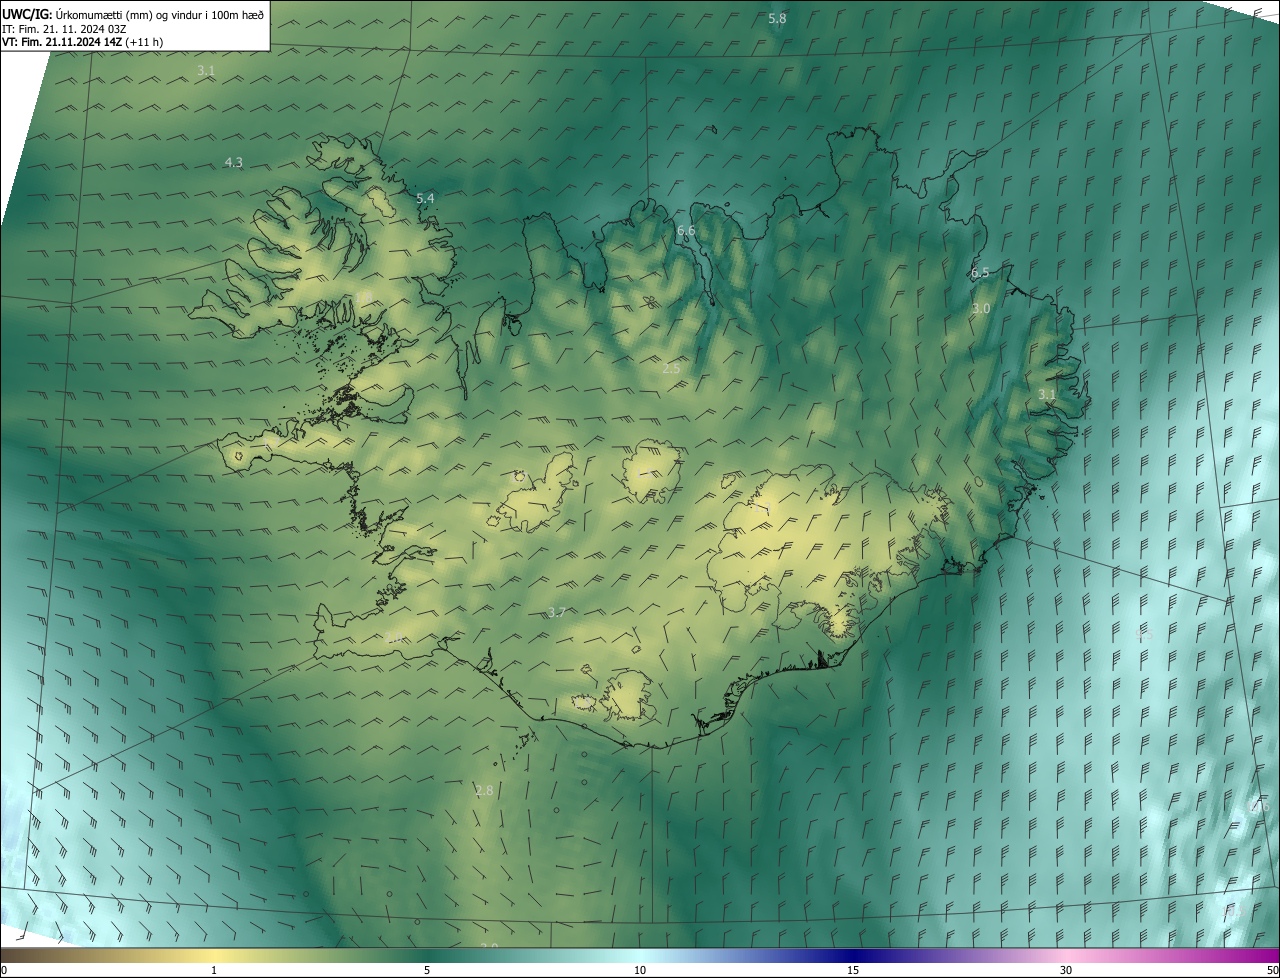Click the colour scale tick label 15
Screen dimensions: 1280x978
pos(853,970)
